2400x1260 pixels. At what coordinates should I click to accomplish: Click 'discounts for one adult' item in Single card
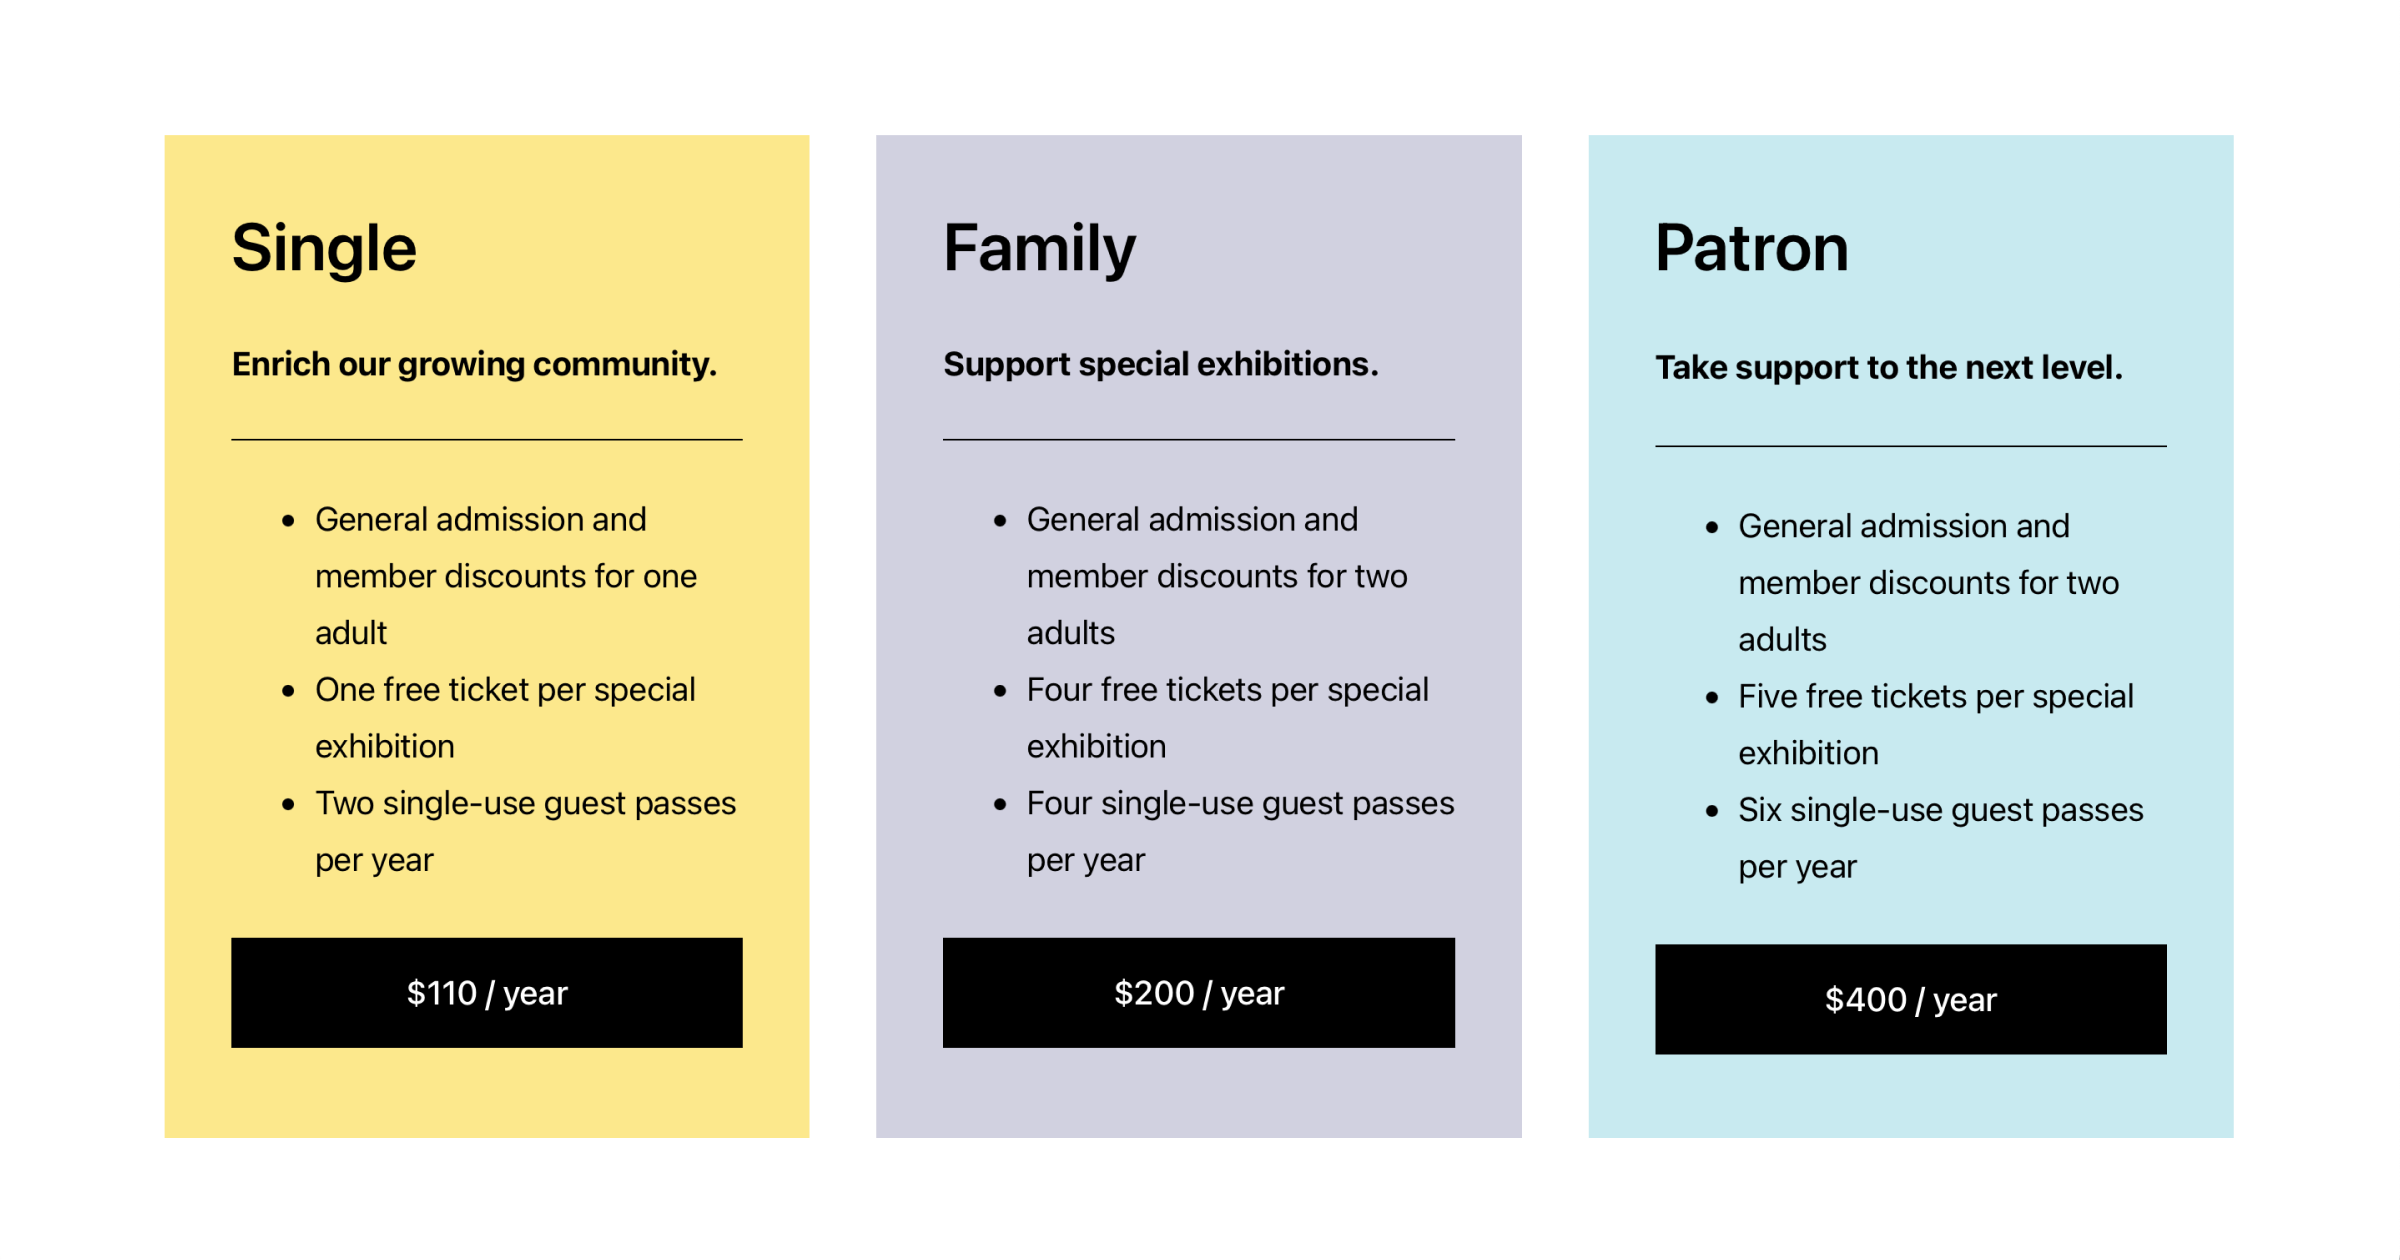505,576
